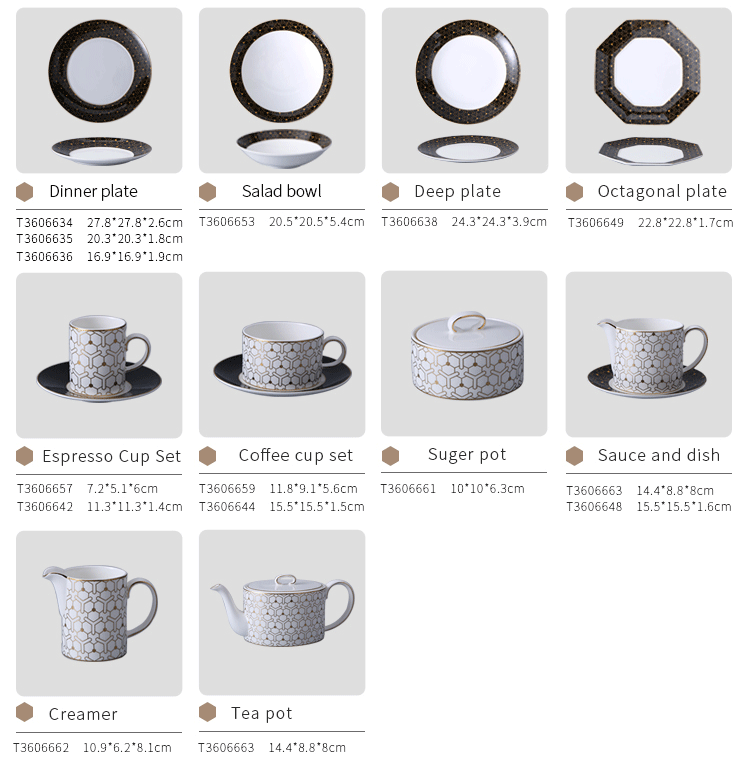Screen dimensions: 750x779
Task: Open the Dinner plate product image
Action: [x=99, y=90]
